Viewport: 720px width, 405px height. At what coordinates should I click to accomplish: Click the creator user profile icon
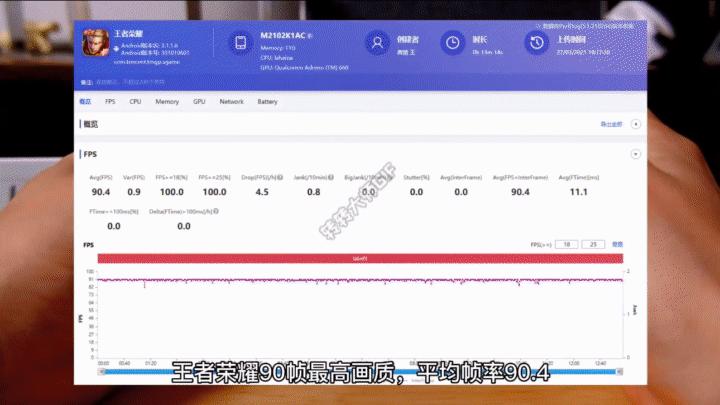(377, 43)
